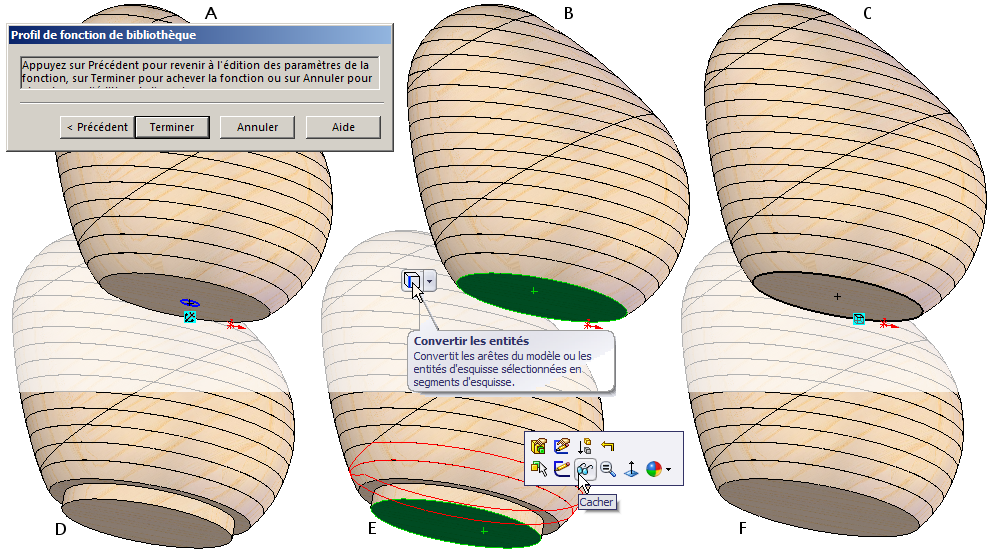Image resolution: width=1000 pixels, height=550 pixels.
Task: Click the Profil de fonction de bibliothèque title bar
Action: 200,34
